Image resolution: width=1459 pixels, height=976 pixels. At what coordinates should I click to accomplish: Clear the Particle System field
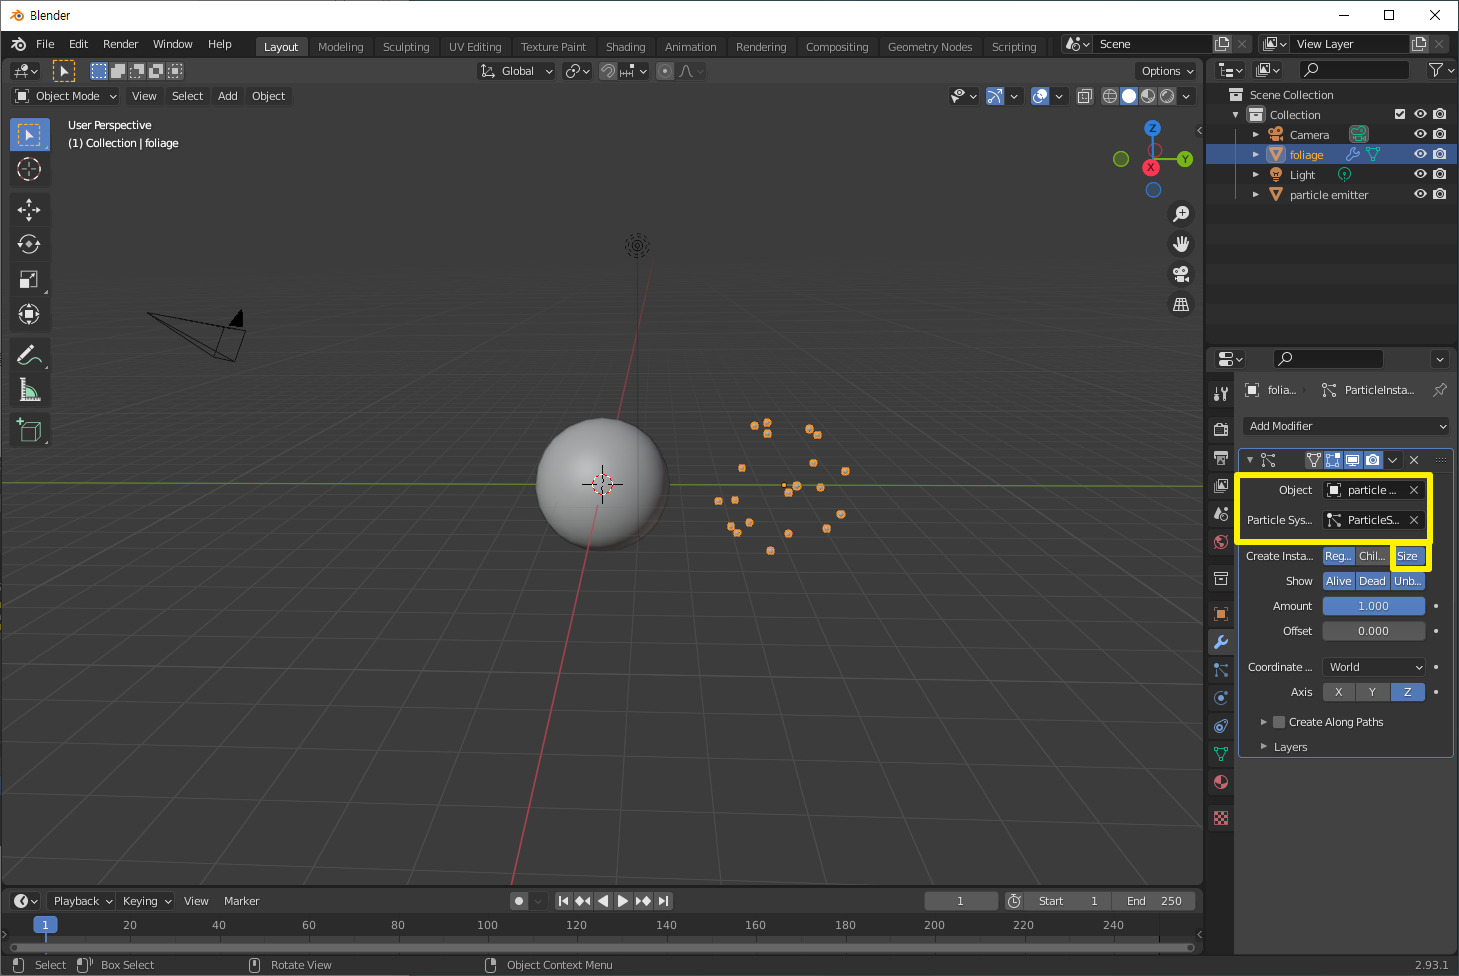click(1414, 520)
